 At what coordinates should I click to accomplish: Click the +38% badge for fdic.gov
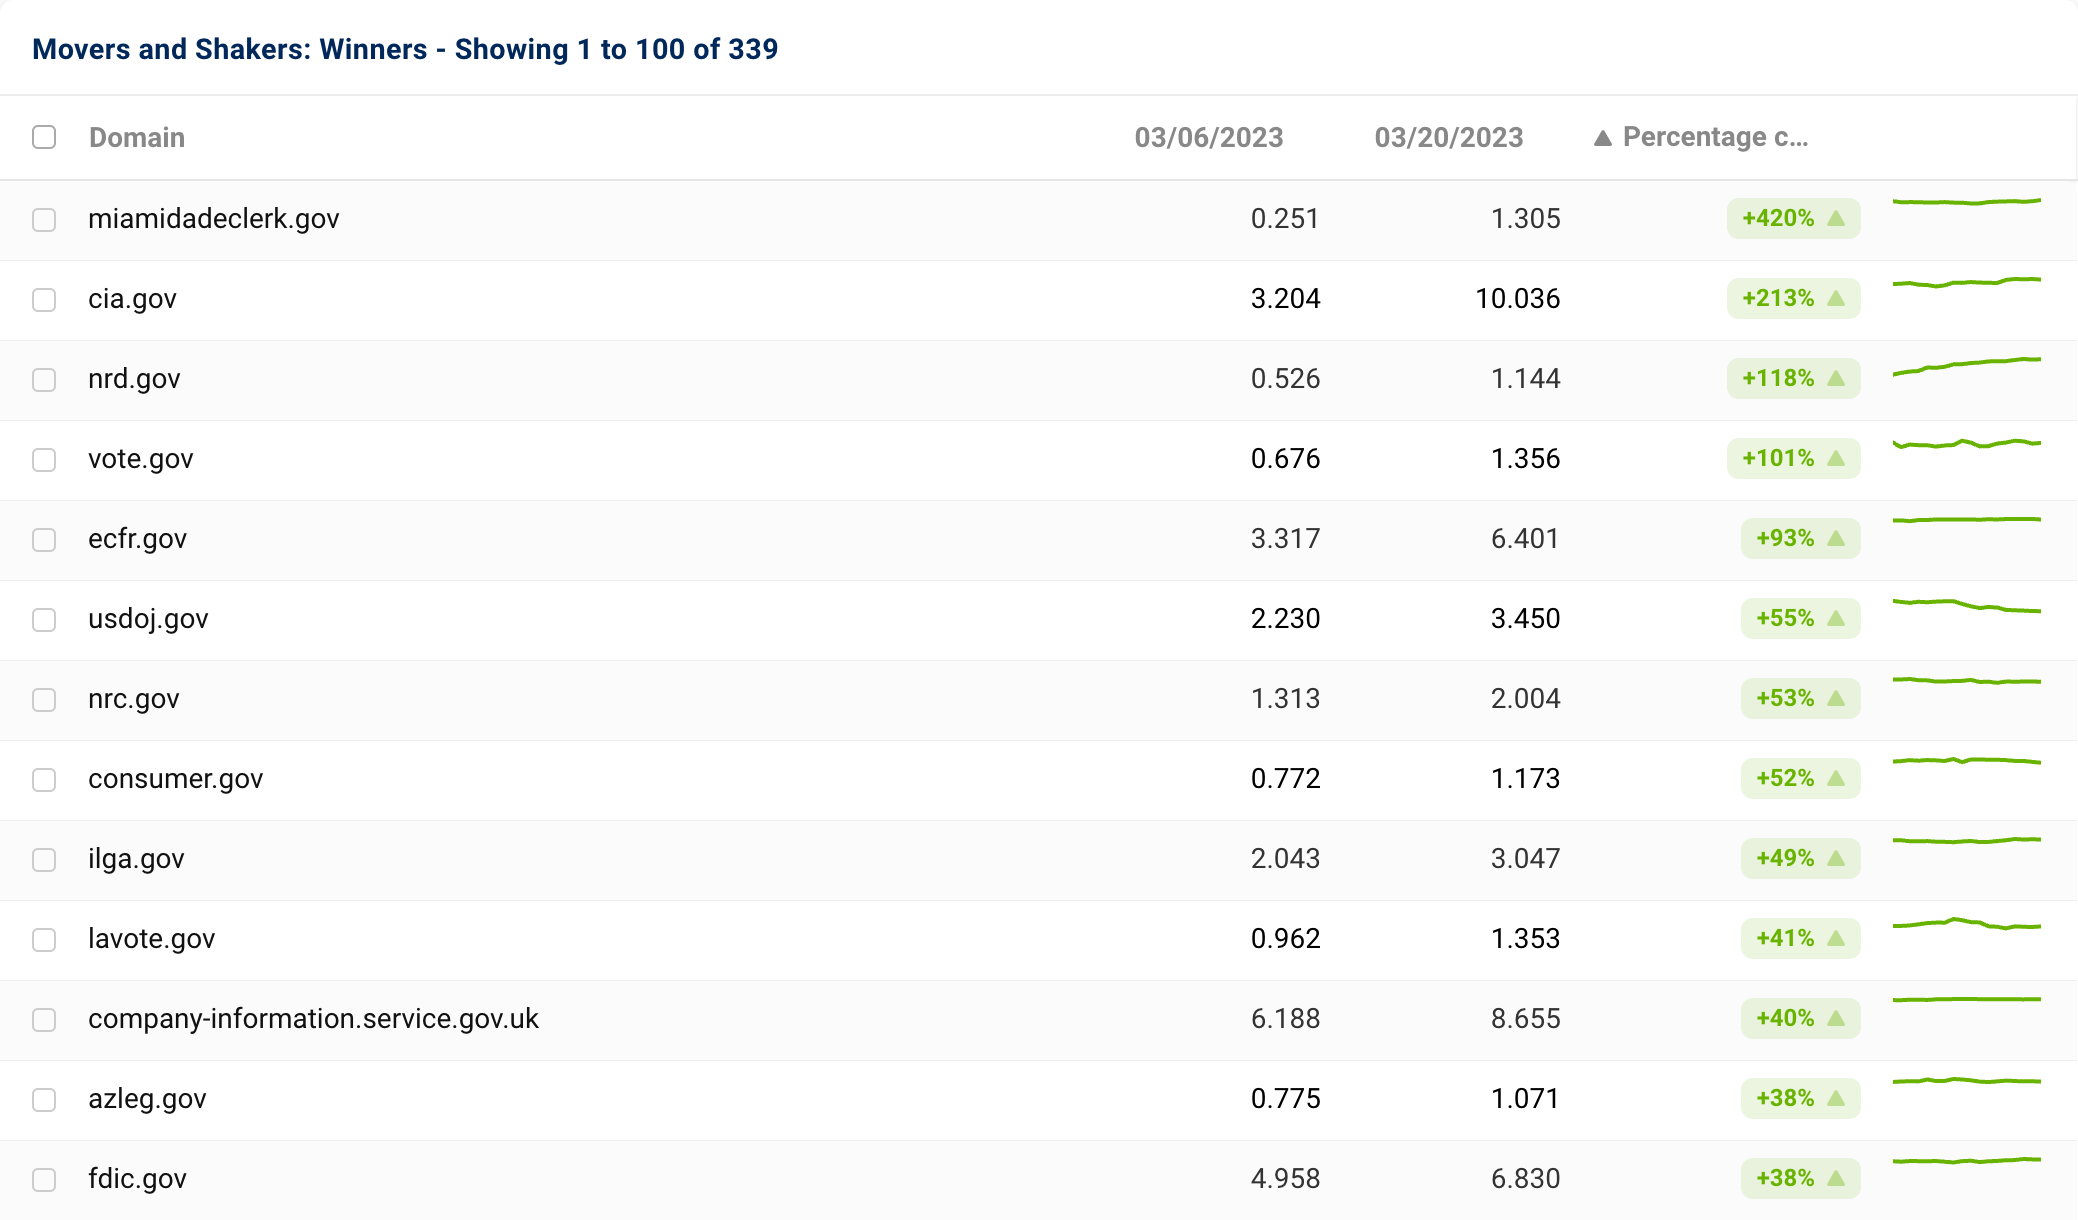click(1800, 1178)
